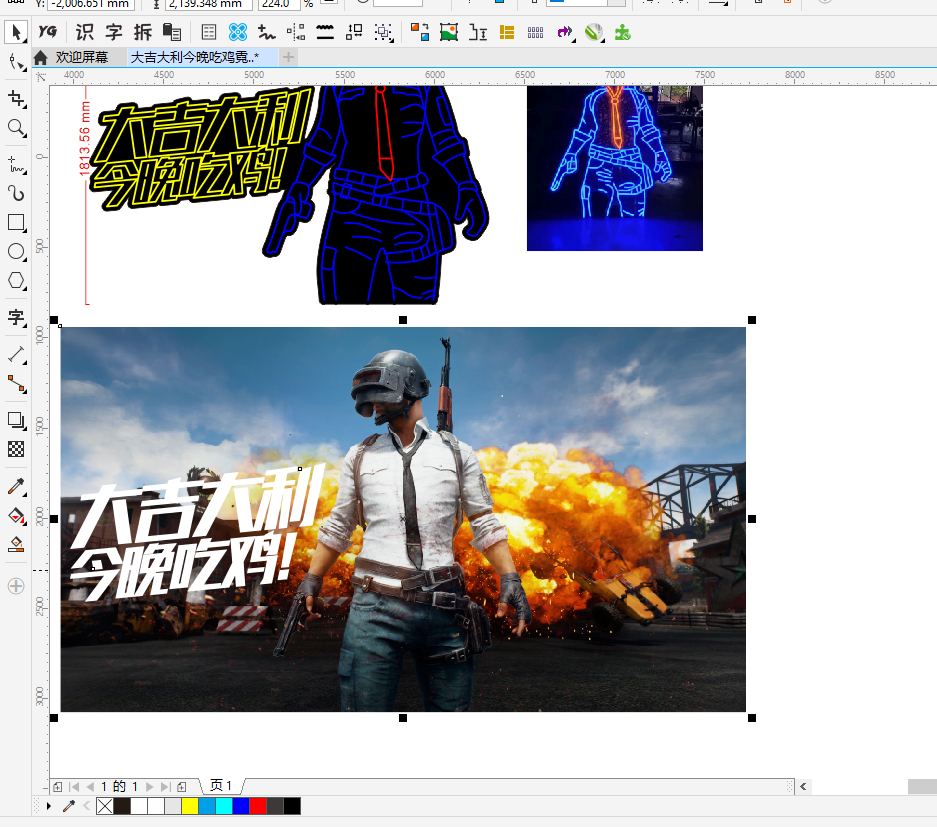The height and width of the screenshot is (827, 937).
Task: Open the toolbox quick customize plus button
Action: 16,586
